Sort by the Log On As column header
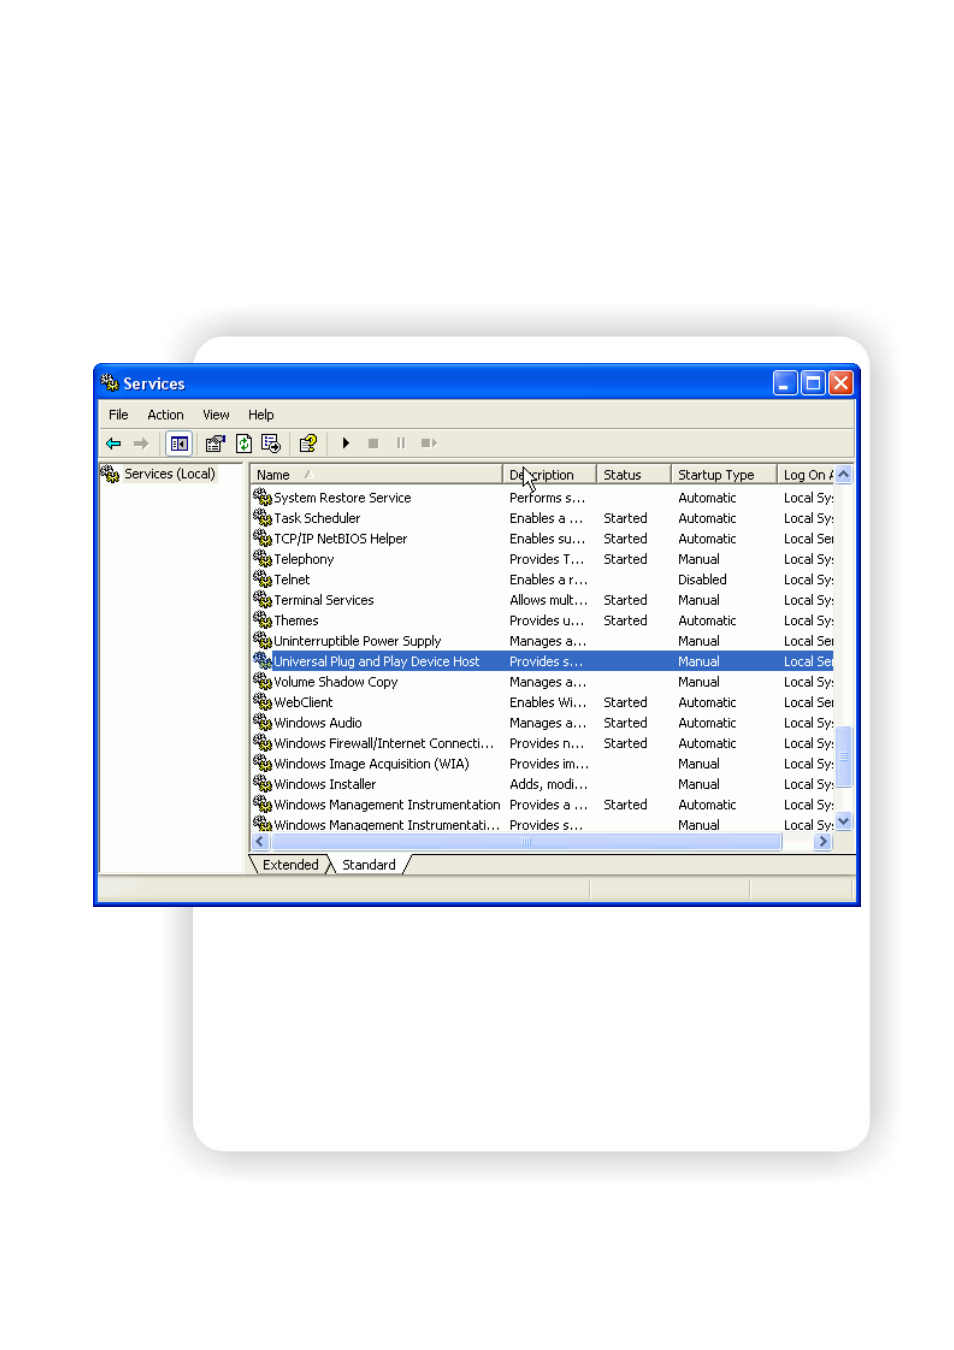This screenshot has width=954, height=1350. 806,474
